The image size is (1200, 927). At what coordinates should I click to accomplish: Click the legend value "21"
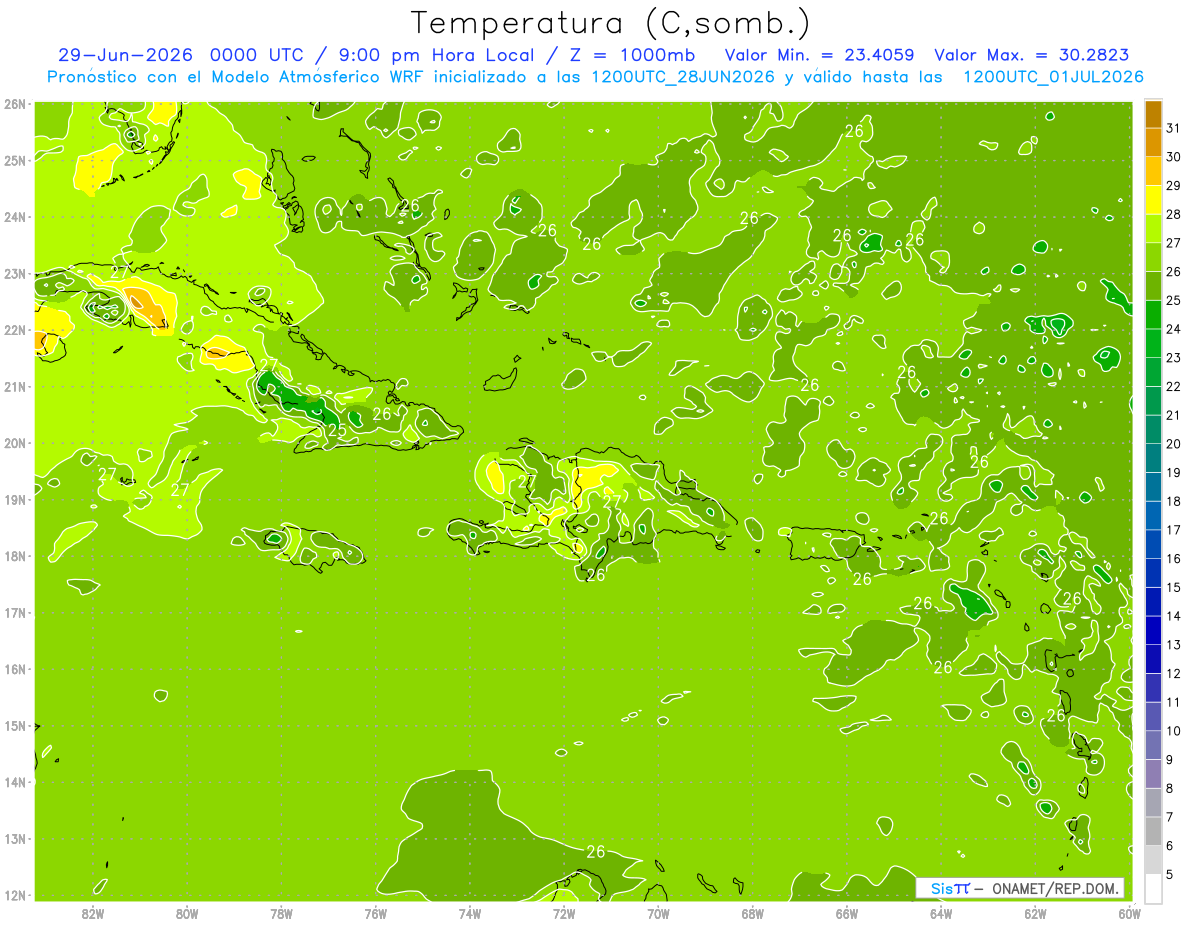click(1173, 415)
